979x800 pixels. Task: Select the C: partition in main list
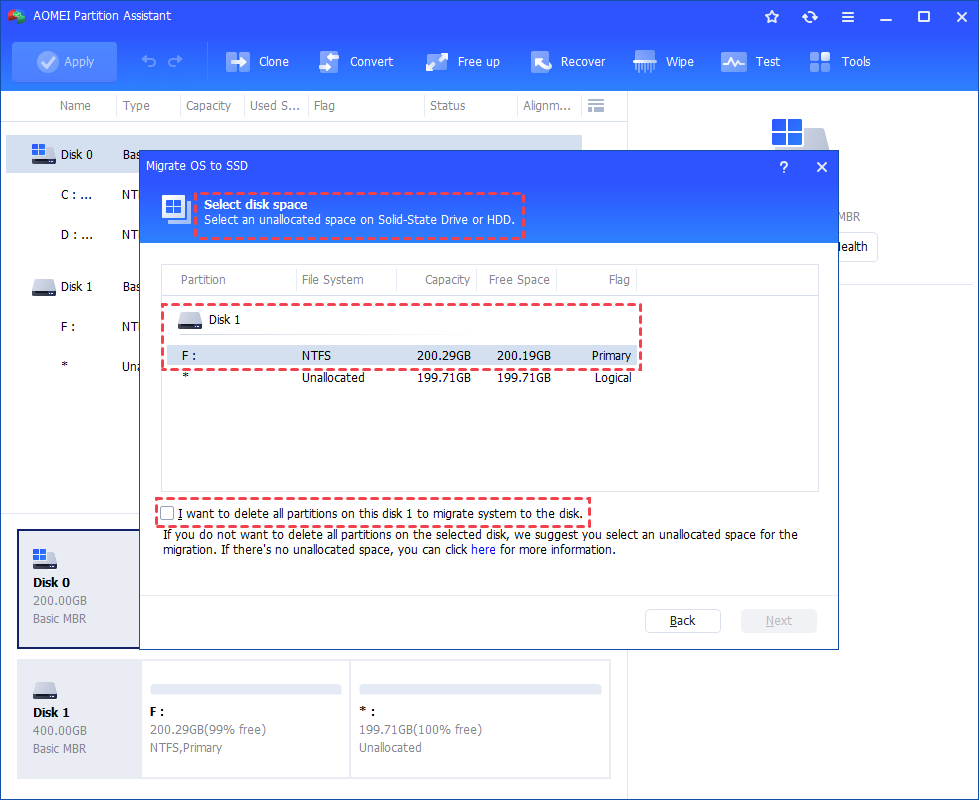click(76, 195)
